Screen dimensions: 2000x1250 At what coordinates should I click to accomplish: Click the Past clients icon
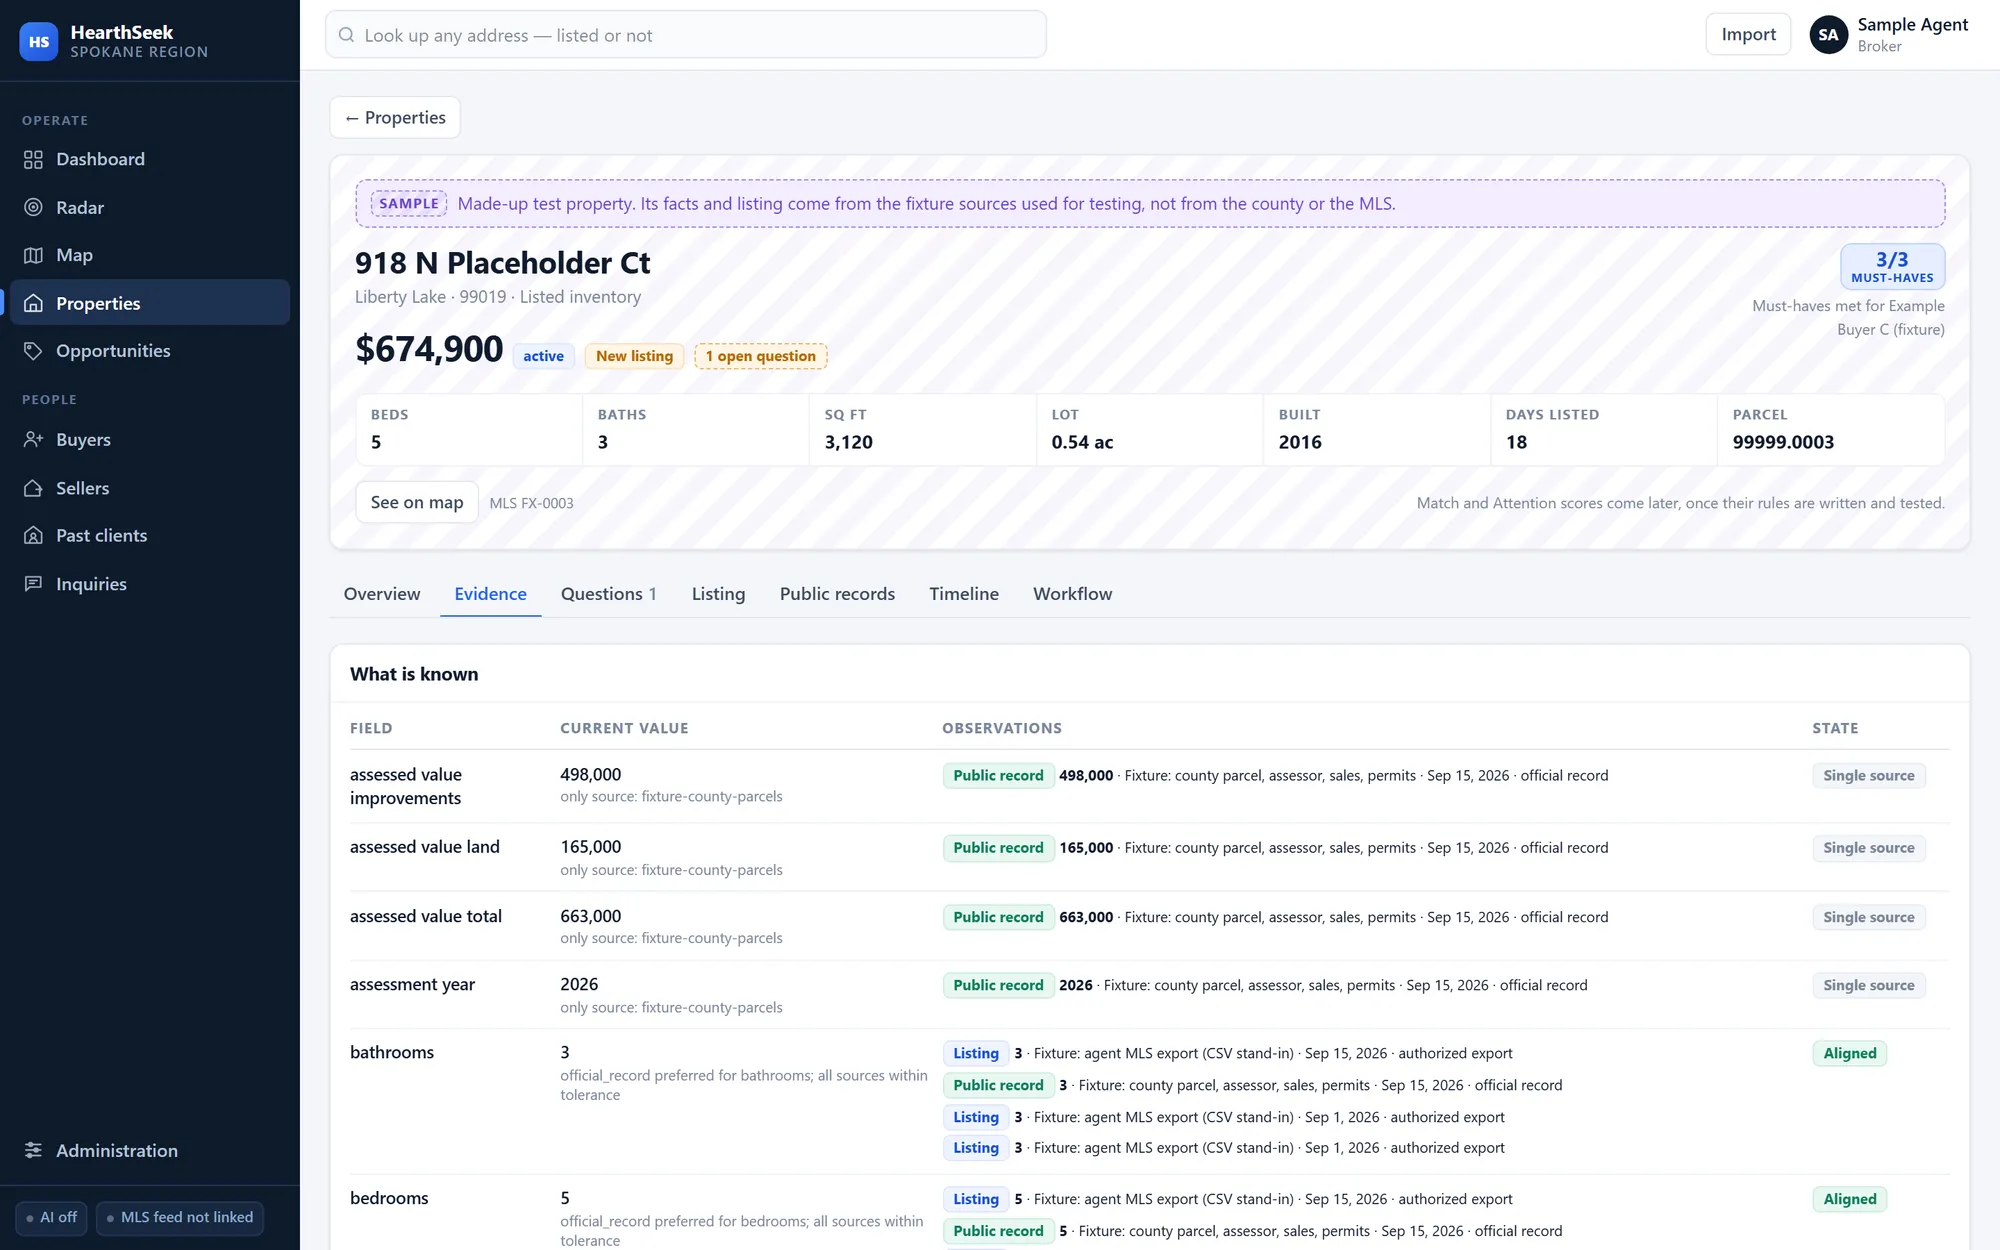point(33,536)
